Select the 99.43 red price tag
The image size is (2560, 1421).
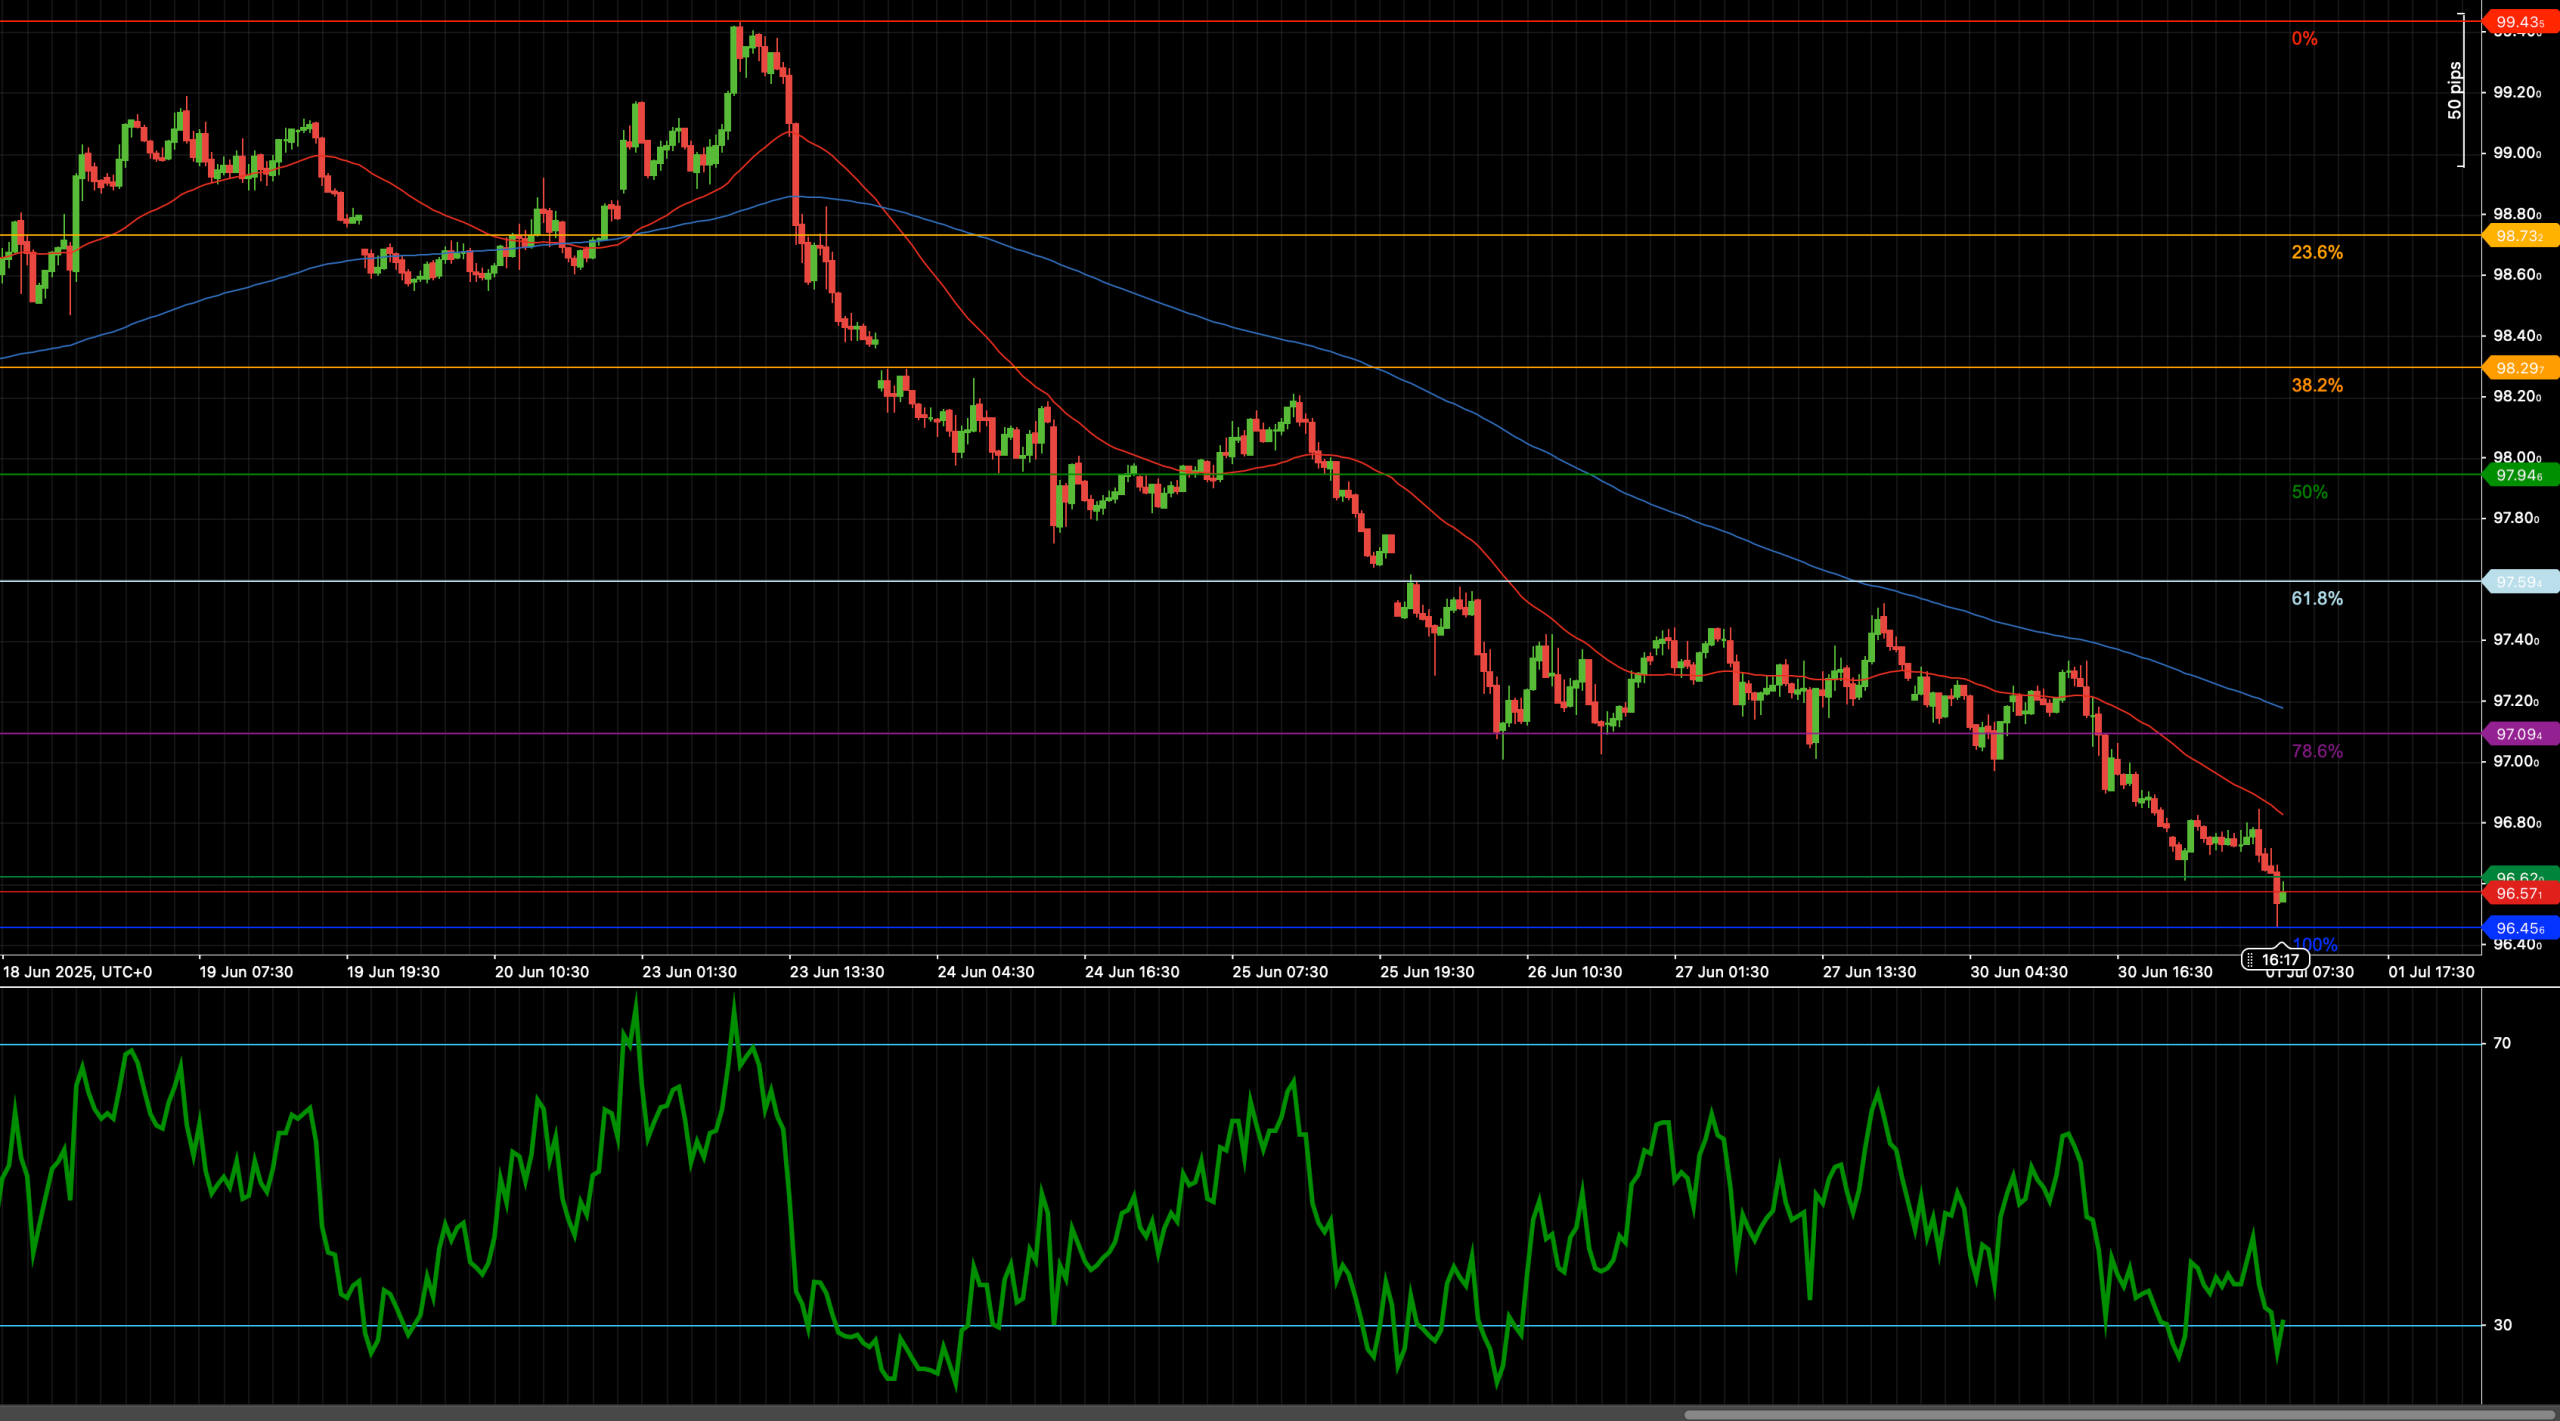(x=2520, y=22)
